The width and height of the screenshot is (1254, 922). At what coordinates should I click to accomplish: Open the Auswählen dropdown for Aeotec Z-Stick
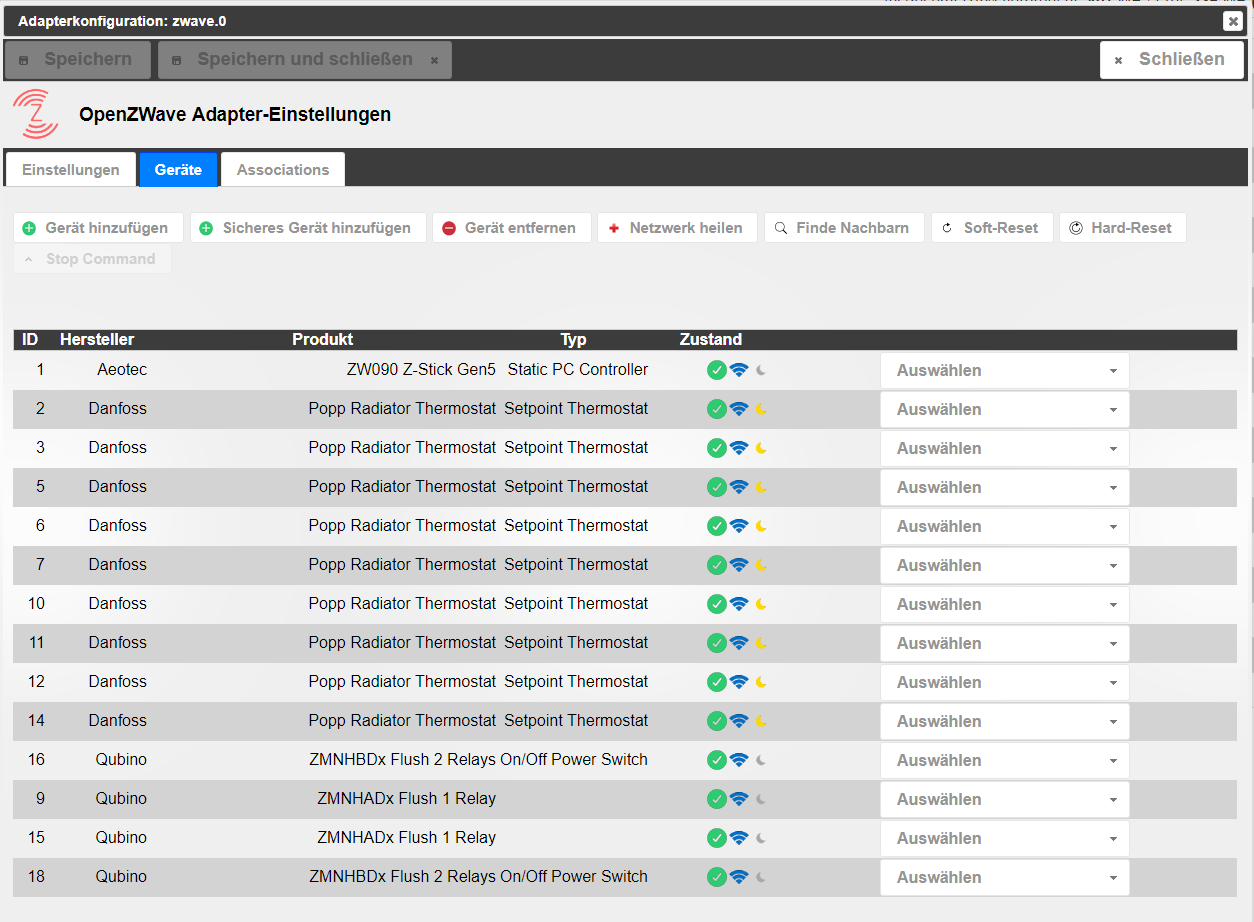[x=1004, y=370]
